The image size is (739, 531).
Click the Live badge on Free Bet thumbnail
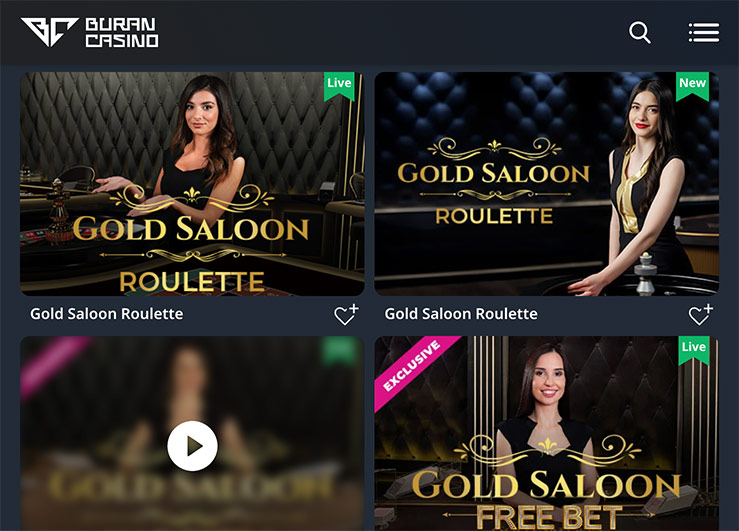pyautogui.click(x=694, y=350)
